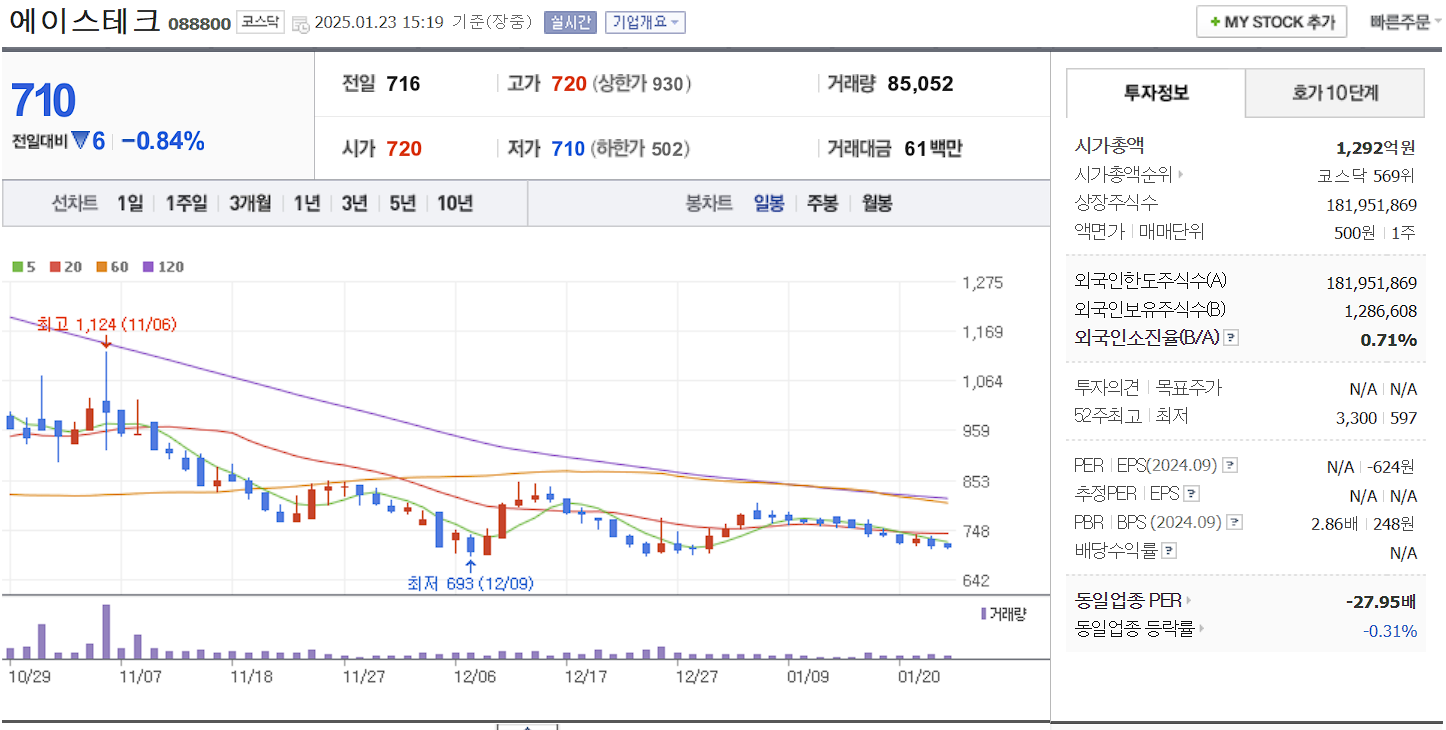Click the 실시간 realtime badge
The height and width of the screenshot is (730, 1446).
572,21
